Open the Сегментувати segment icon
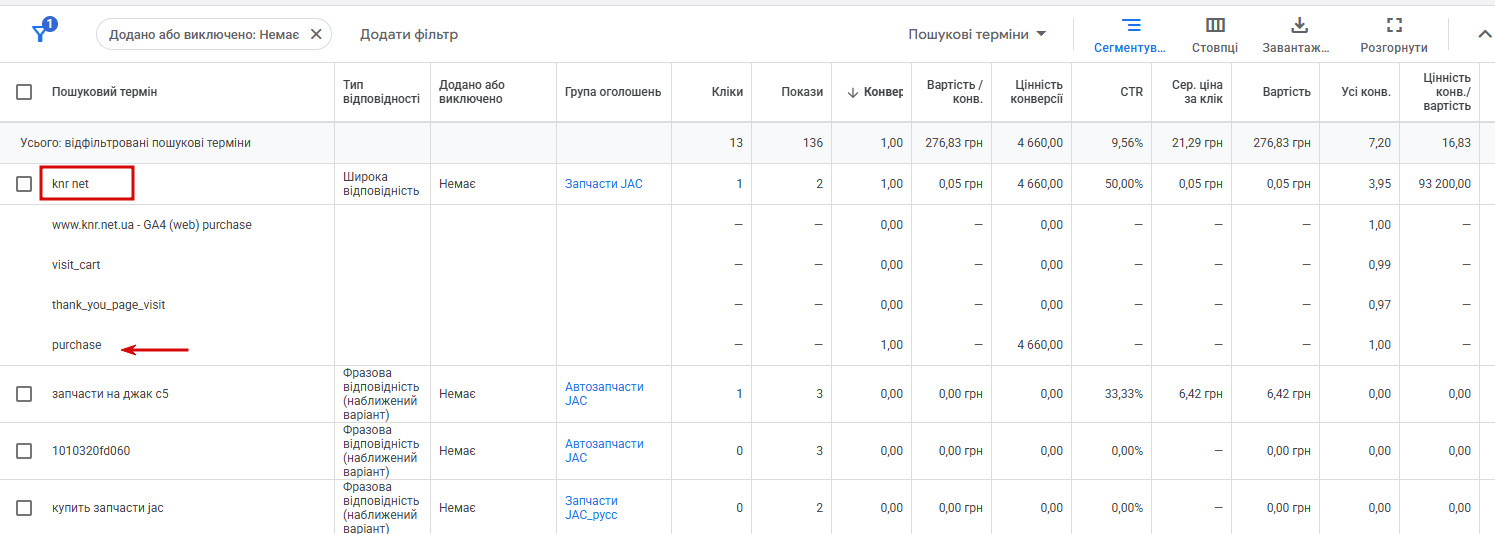 pos(1131,25)
